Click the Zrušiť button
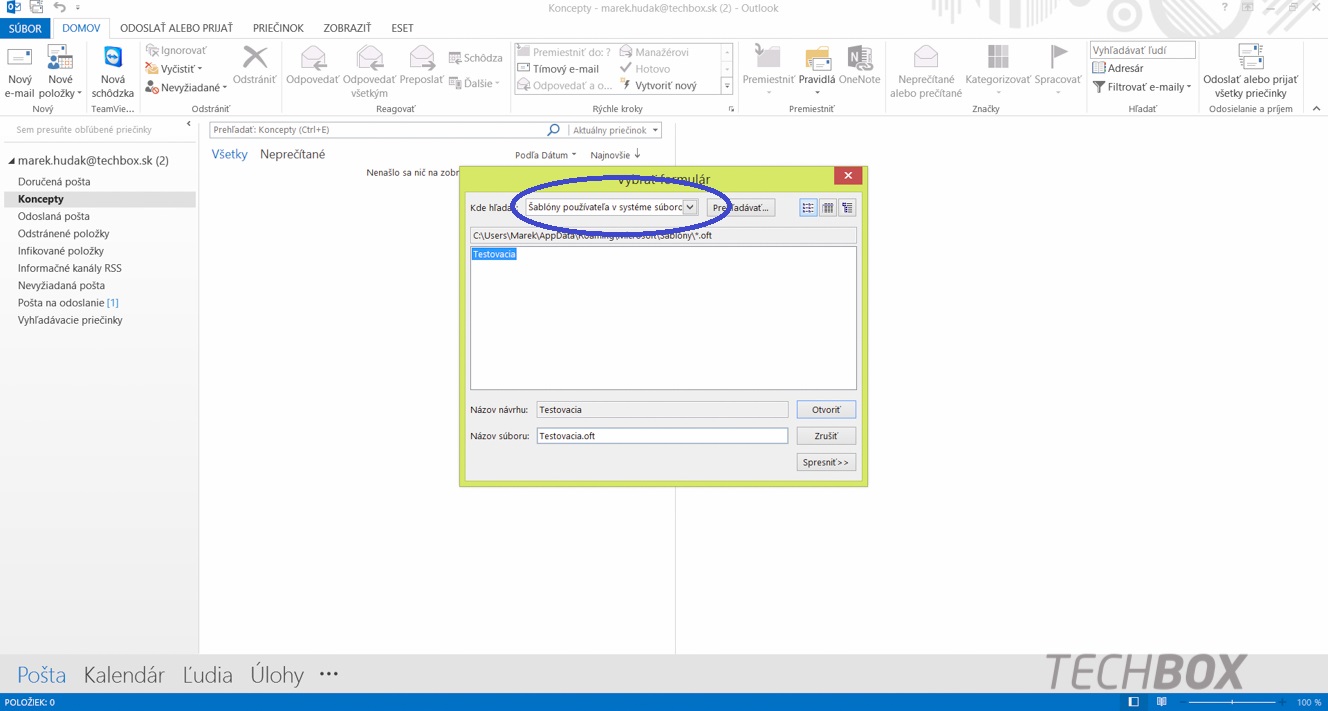The width and height of the screenshot is (1328, 711). point(826,436)
